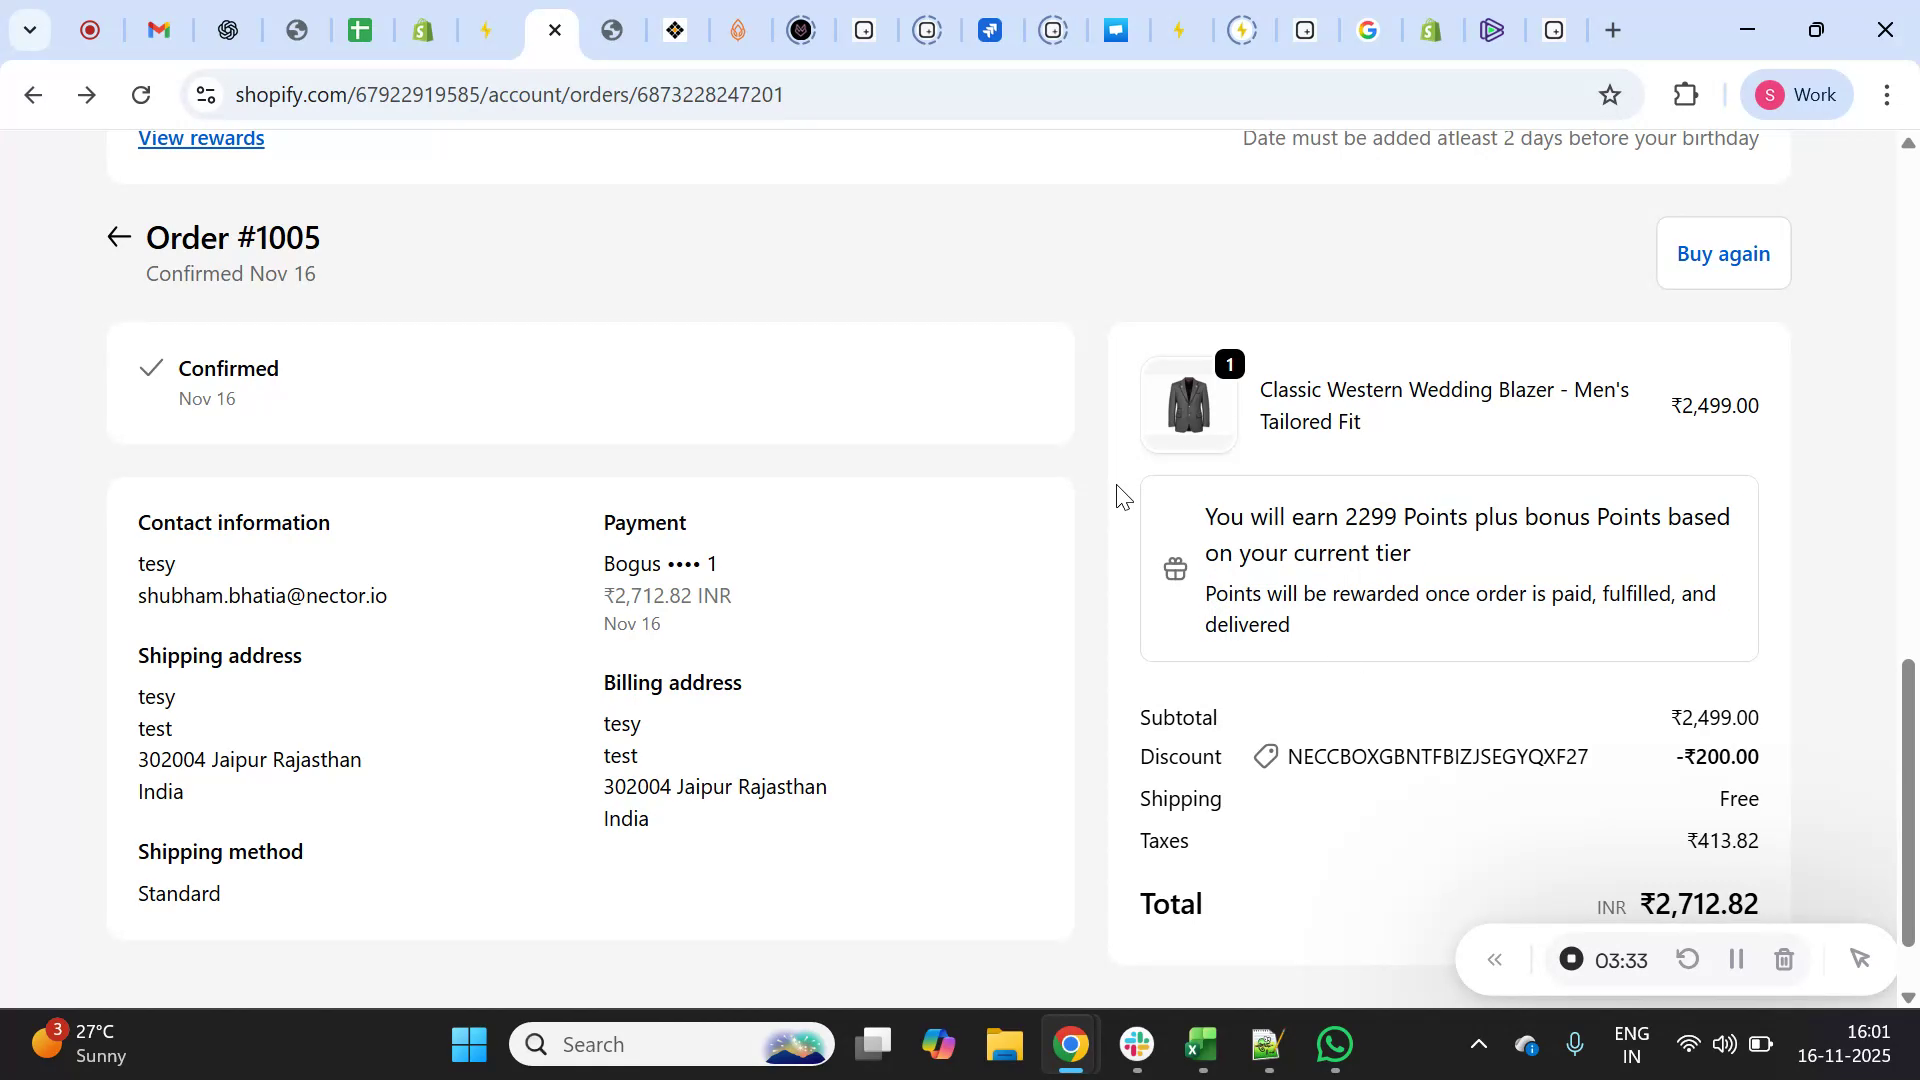Pause the ongoing screen recording
Image resolution: width=1920 pixels, height=1080 pixels.
click(x=1737, y=959)
